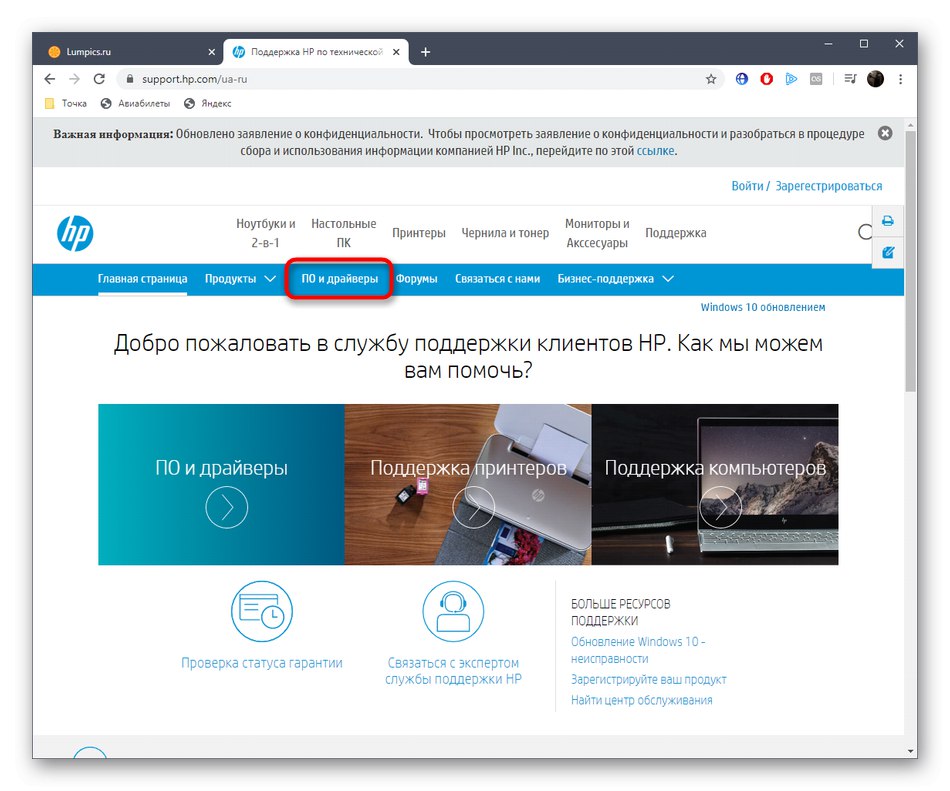The width and height of the screenshot is (950, 791).
Task: Click scrollbar down arrow
Action: click(911, 751)
